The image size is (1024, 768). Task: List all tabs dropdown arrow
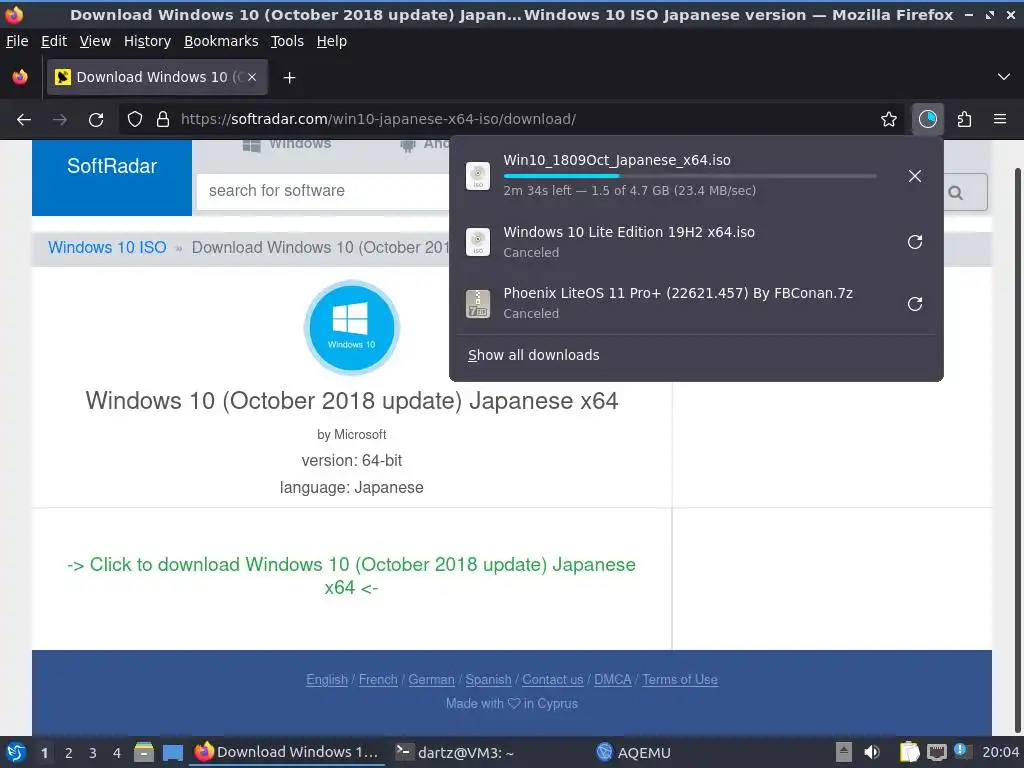pyautogui.click(x=1004, y=77)
